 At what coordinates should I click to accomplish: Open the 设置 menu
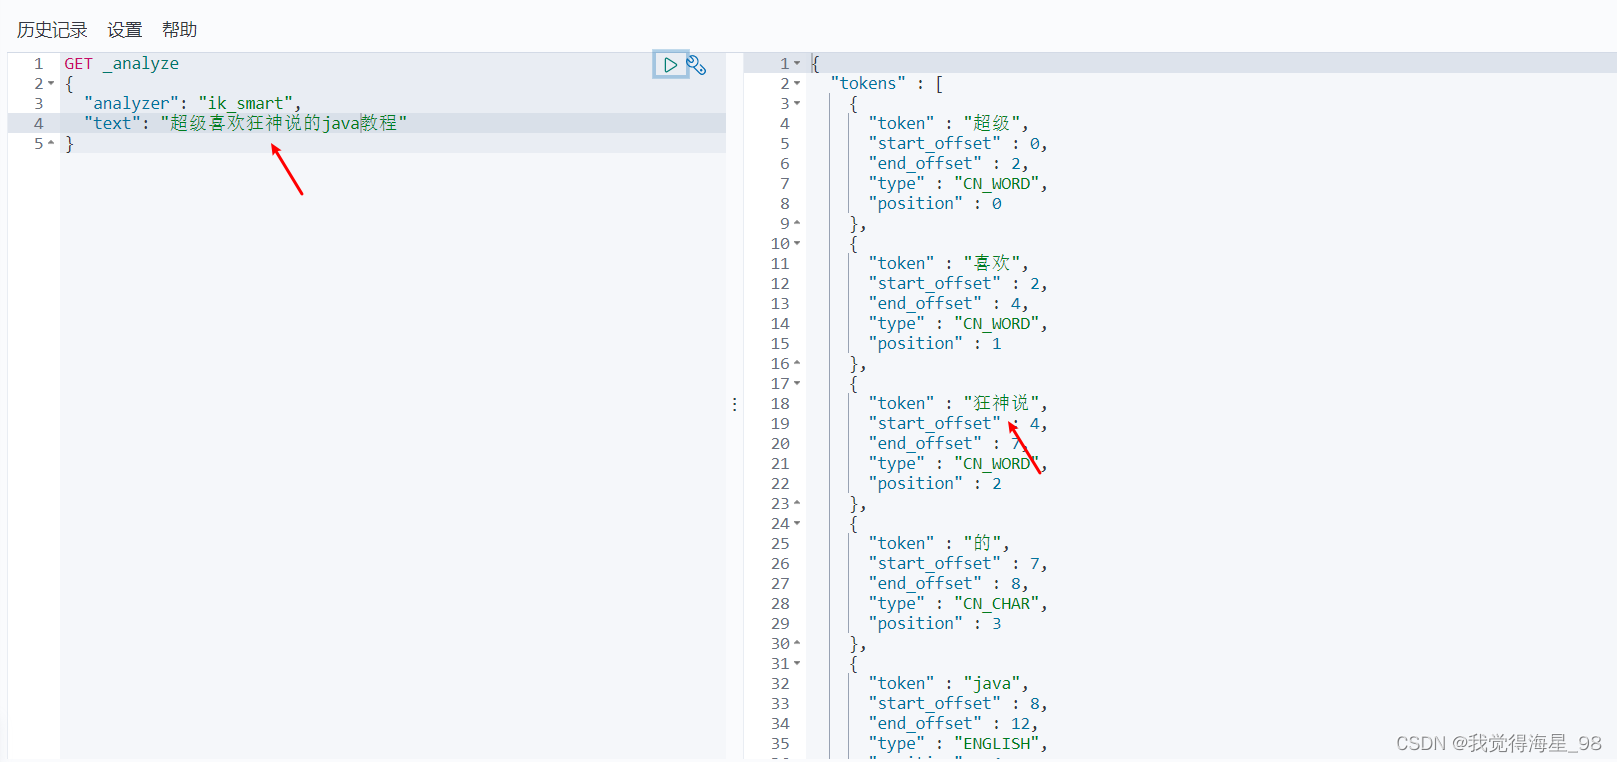pos(125,30)
